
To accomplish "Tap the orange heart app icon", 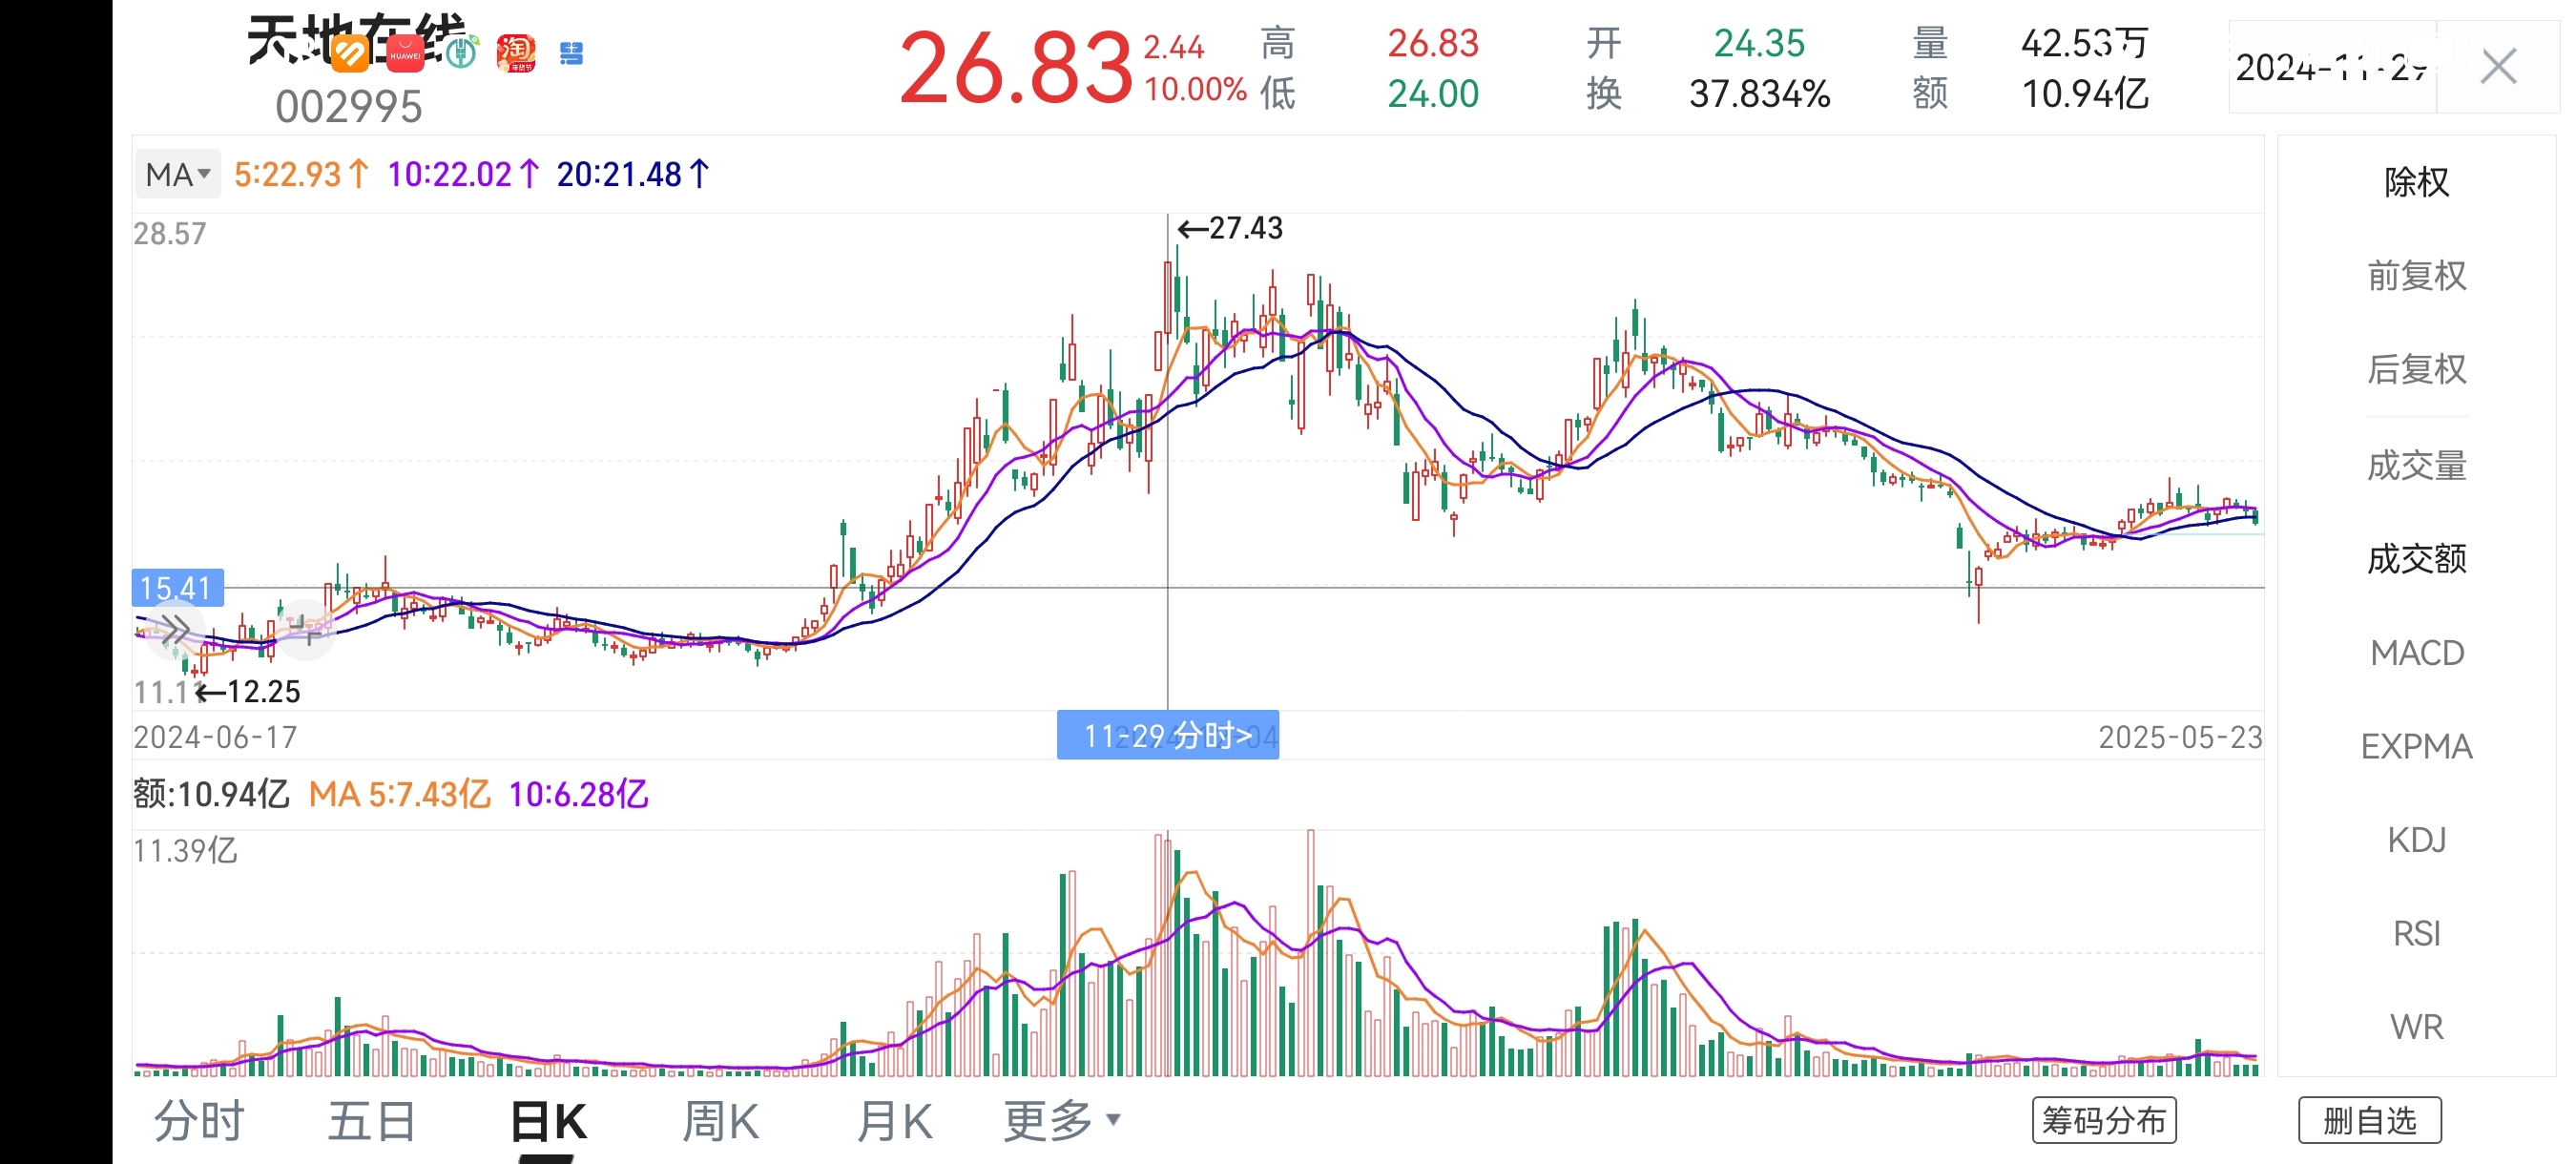I will (349, 54).
